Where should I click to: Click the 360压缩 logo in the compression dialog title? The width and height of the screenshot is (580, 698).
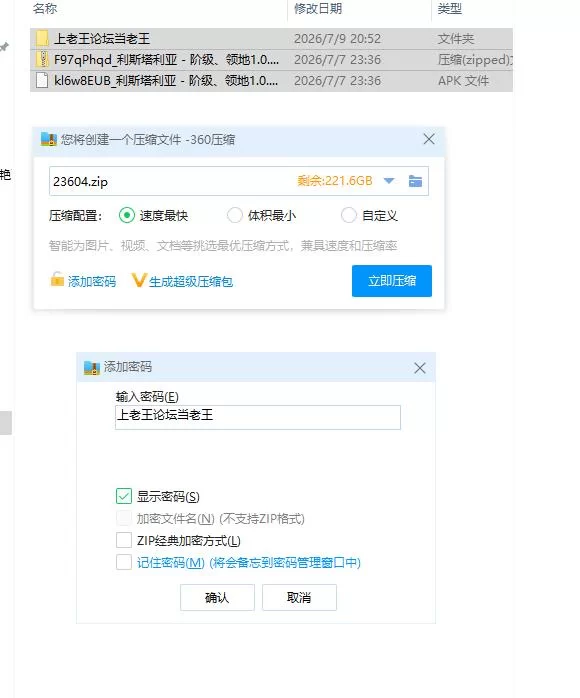(49, 139)
